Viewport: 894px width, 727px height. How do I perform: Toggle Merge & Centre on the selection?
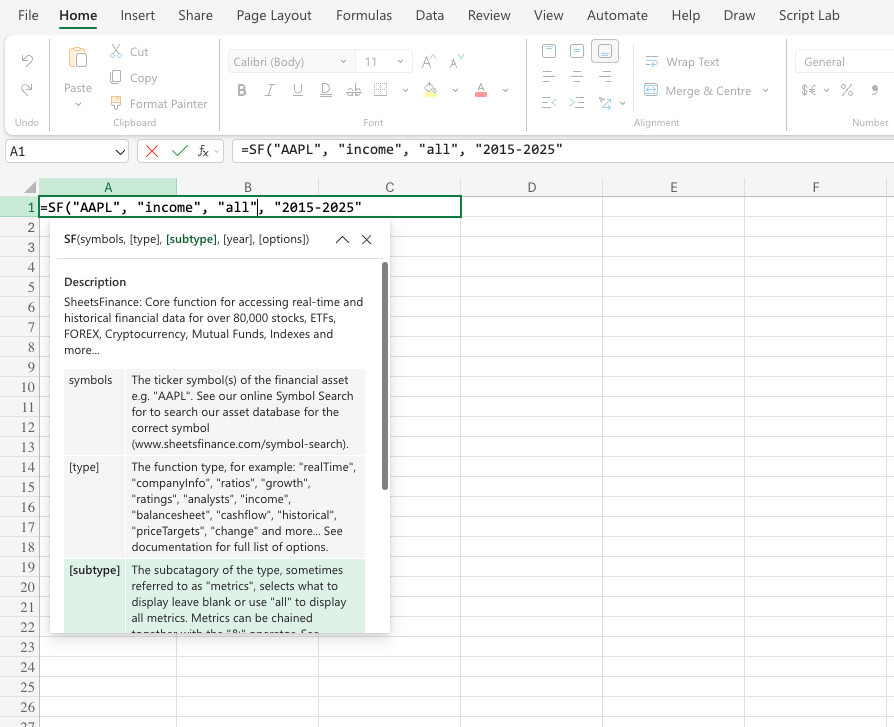click(700, 91)
